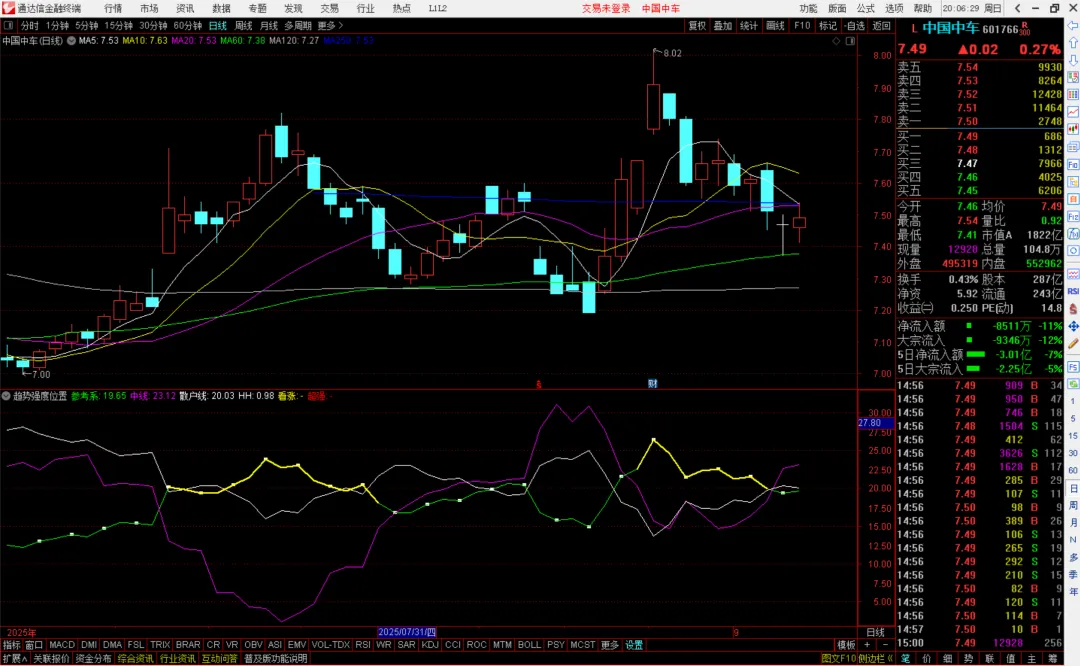Click the 2025/07/31/四 date marker
Screen dimensions: 1080x666
[407, 632]
